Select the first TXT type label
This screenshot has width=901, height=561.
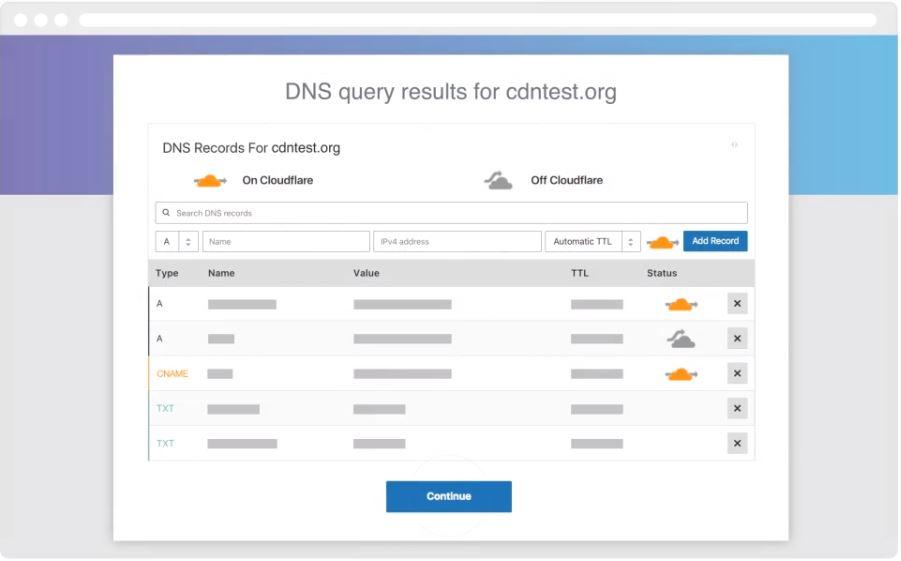pyautogui.click(x=165, y=409)
